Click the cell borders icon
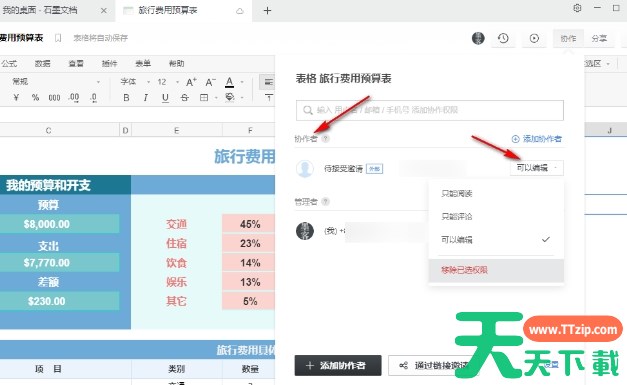627x385 pixels. coord(204,98)
